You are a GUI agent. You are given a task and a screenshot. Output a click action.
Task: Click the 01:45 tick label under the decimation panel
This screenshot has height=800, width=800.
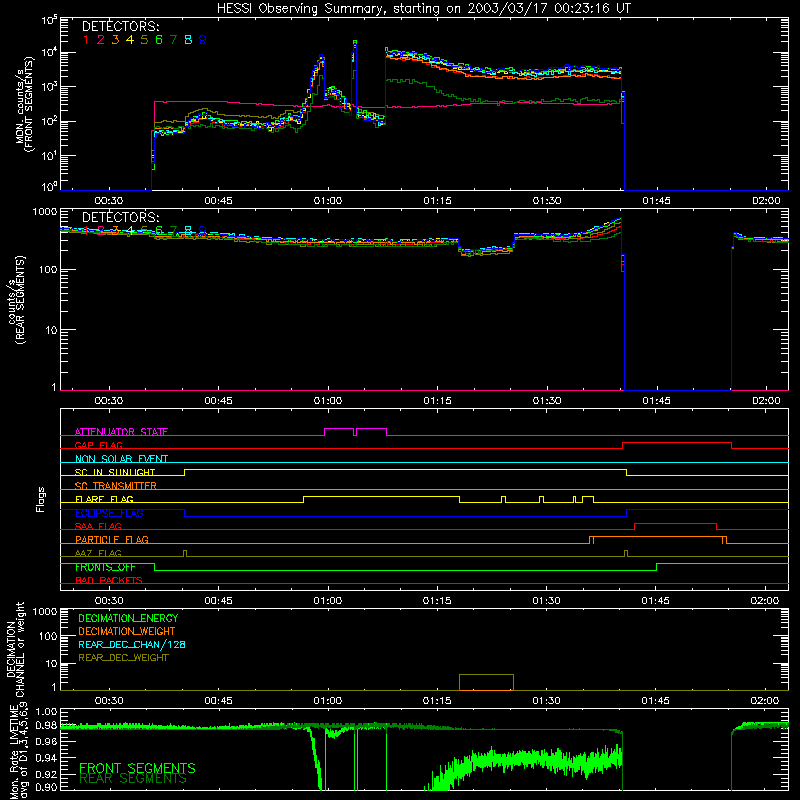(656, 701)
